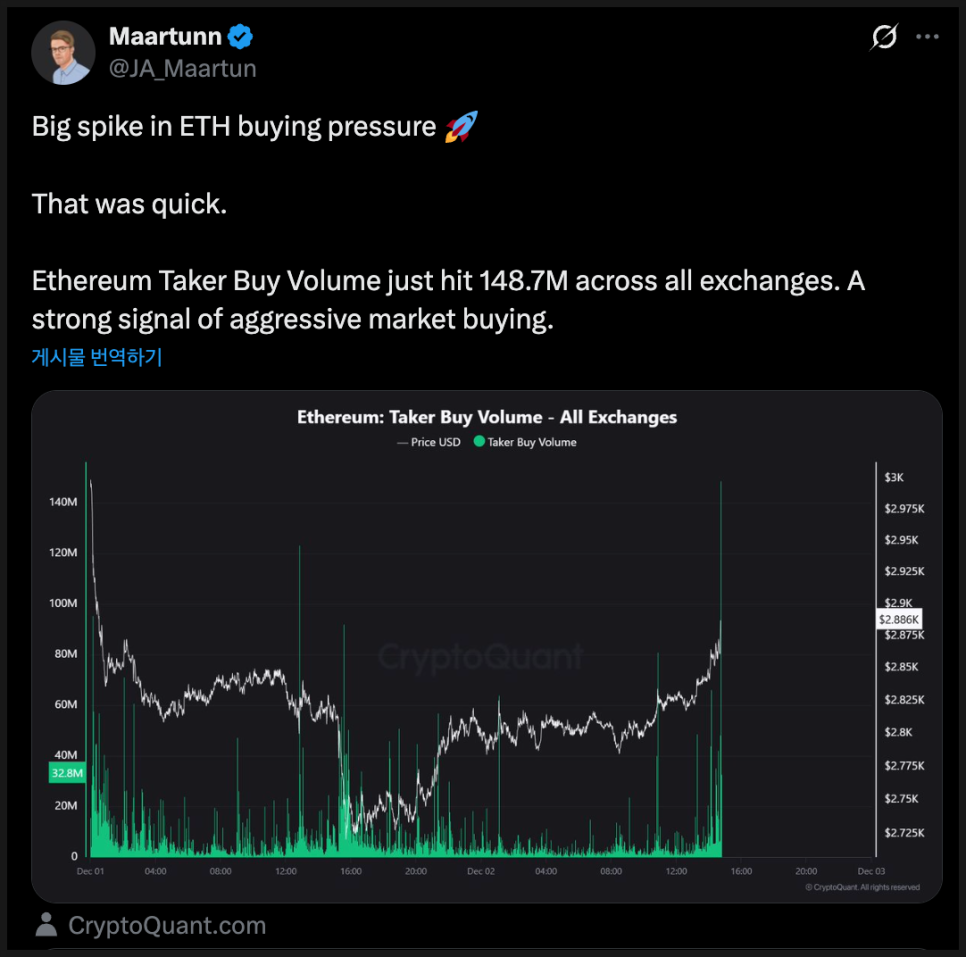This screenshot has height=957, width=966.
Task: Click the 게시물 번역하기 translate link
Action: 97,357
